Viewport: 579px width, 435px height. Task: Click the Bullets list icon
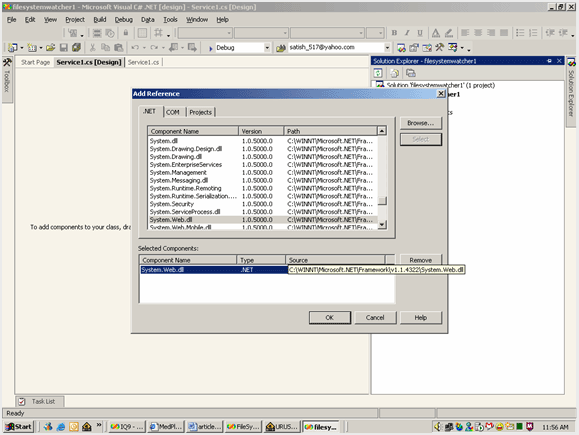pyautogui.click(x=520, y=33)
